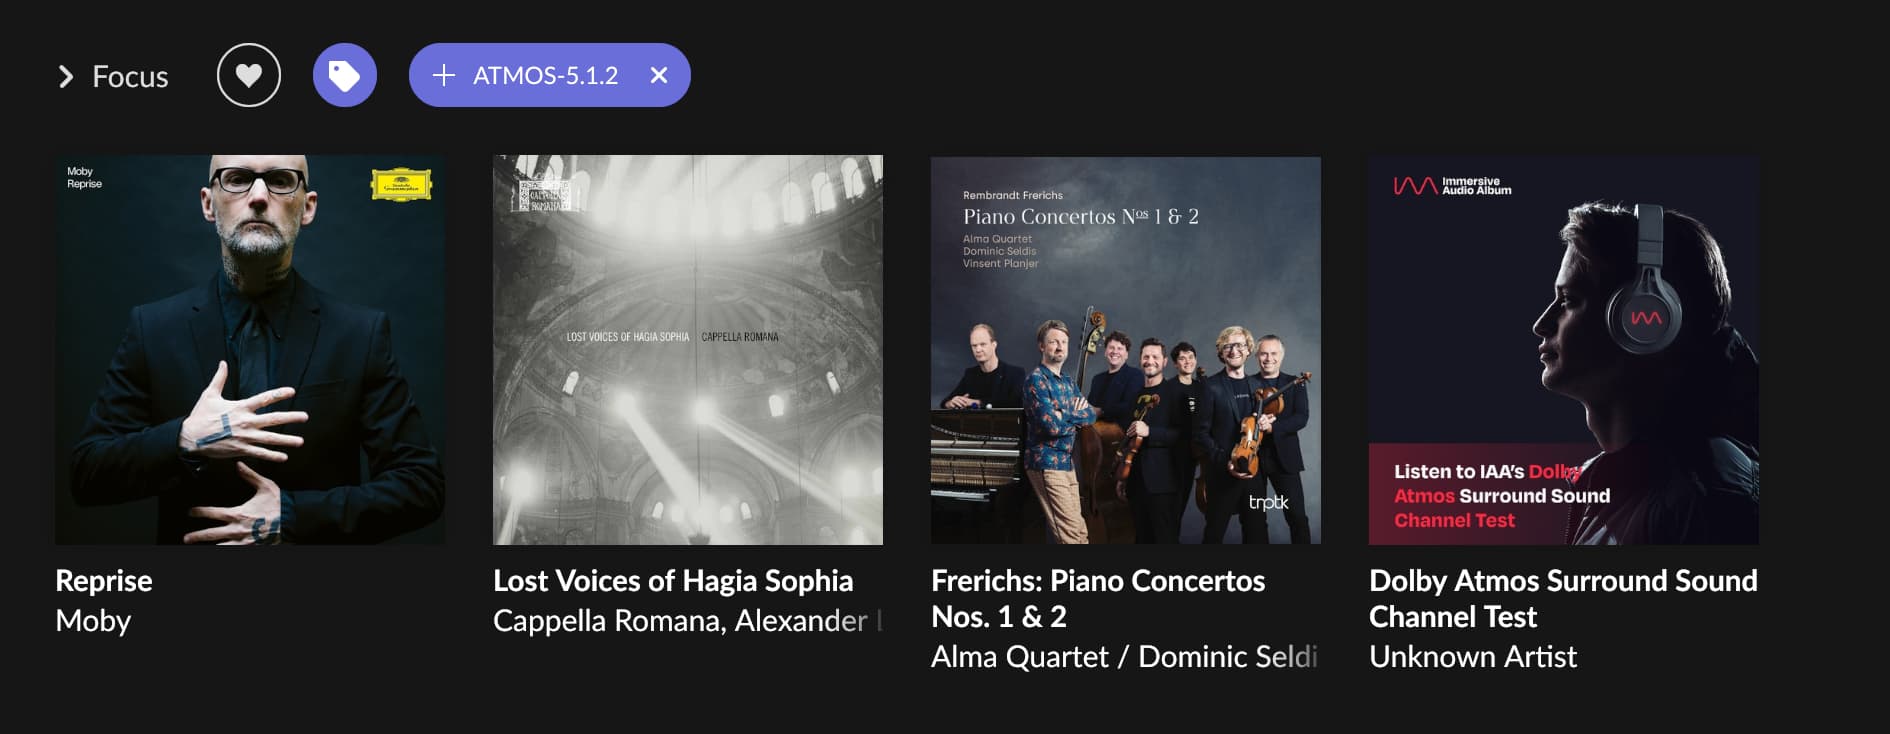Click Lost Voices of Hagia Sophia title
Screen dimensions: 1890x734
[673, 581]
